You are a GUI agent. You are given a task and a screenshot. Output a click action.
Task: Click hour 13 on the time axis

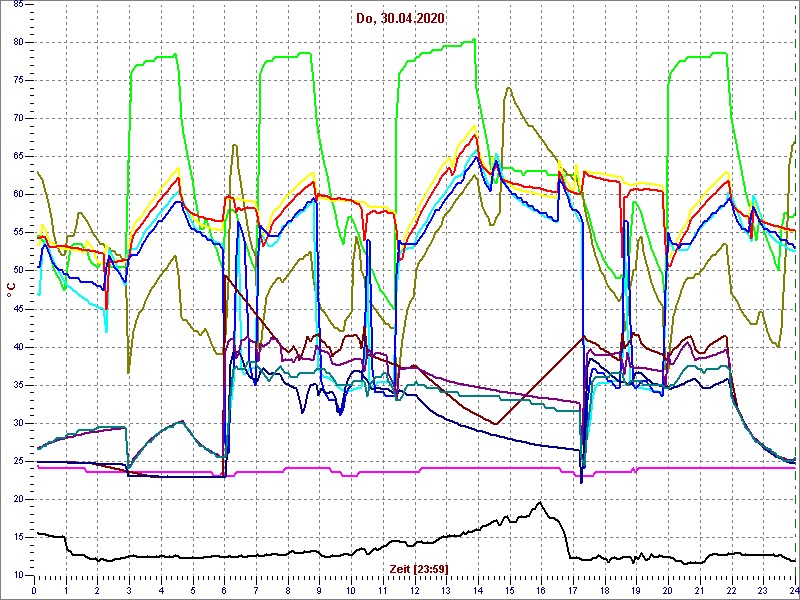click(446, 592)
